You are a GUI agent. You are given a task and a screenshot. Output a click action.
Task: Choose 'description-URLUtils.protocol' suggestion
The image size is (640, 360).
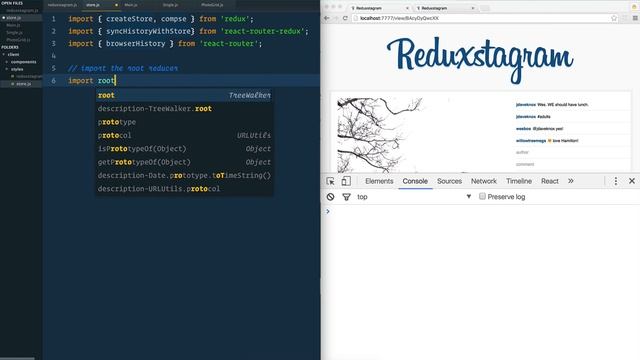tap(184, 189)
